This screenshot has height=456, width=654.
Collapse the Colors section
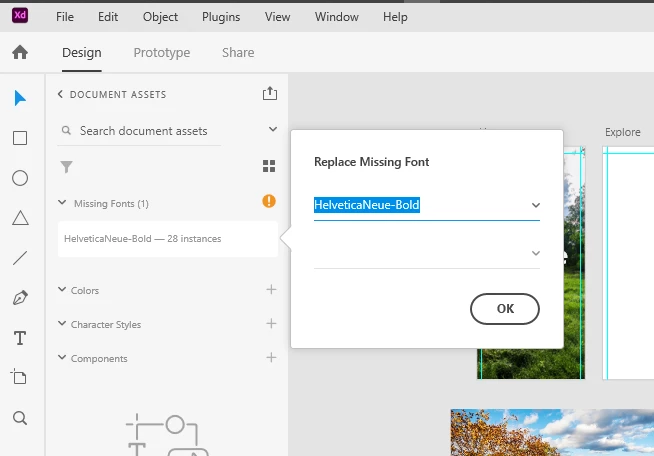(x=62, y=290)
